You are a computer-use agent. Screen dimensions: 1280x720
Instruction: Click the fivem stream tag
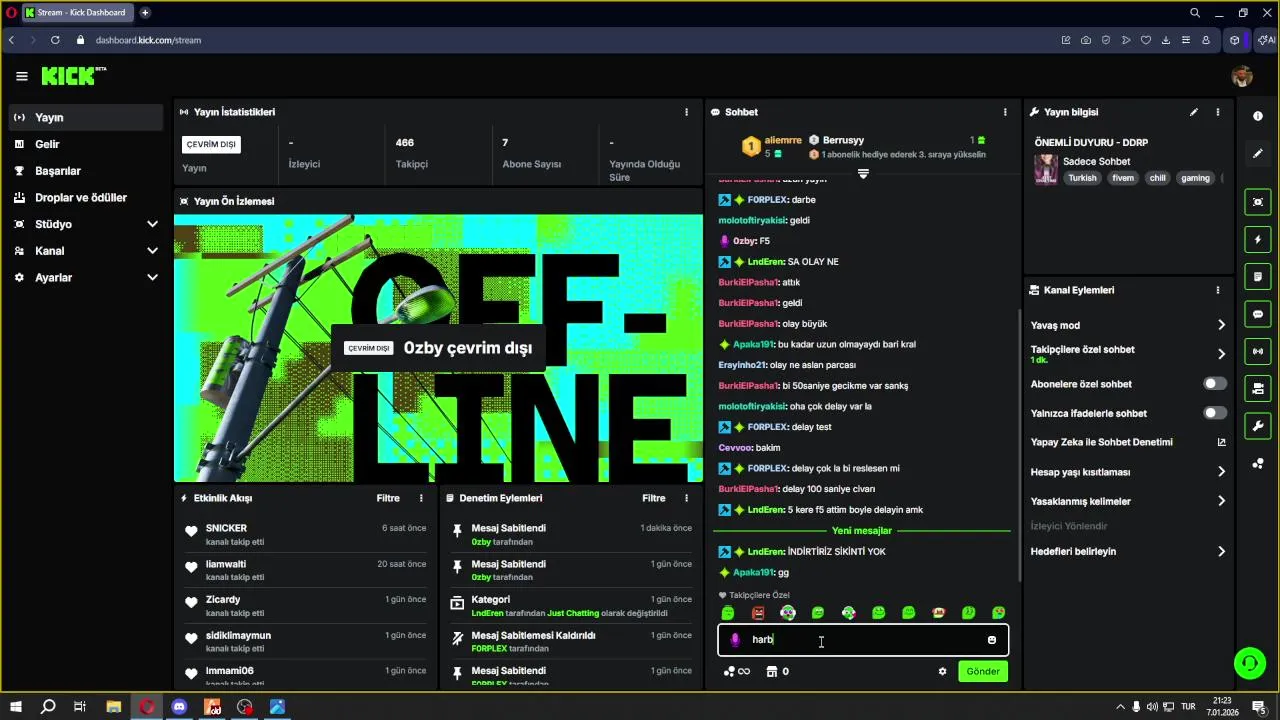click(1123, 178)
